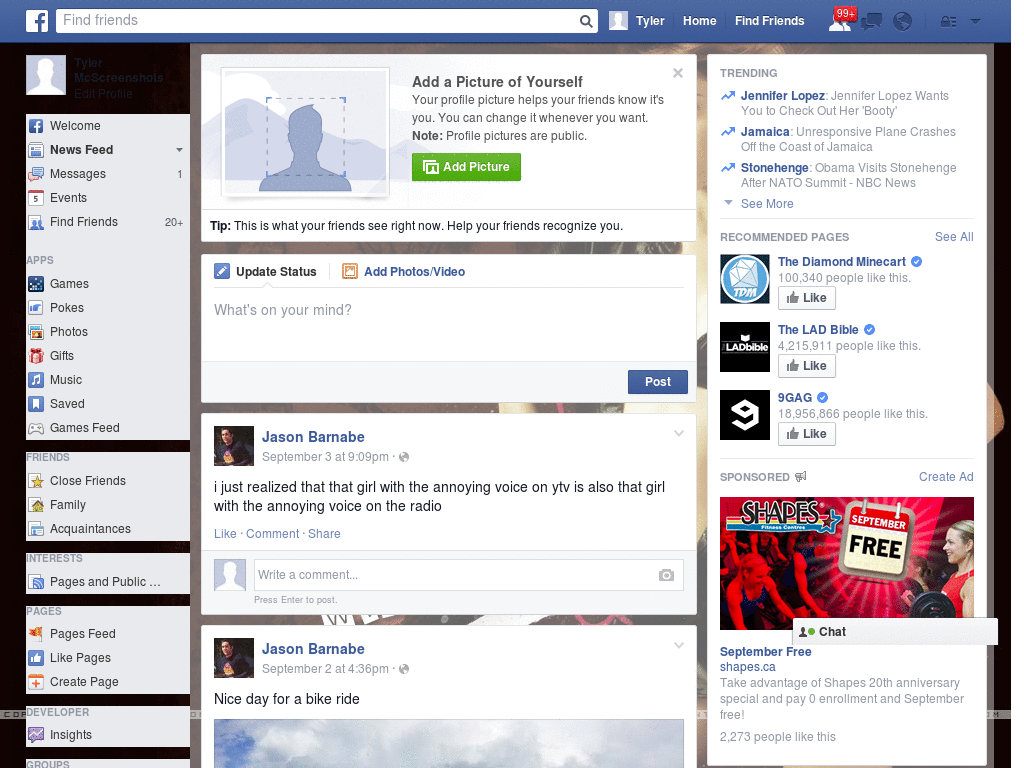This screenshot has width=1024, height=768.
Task: Click Create Ad link
Action: (946, 477)
